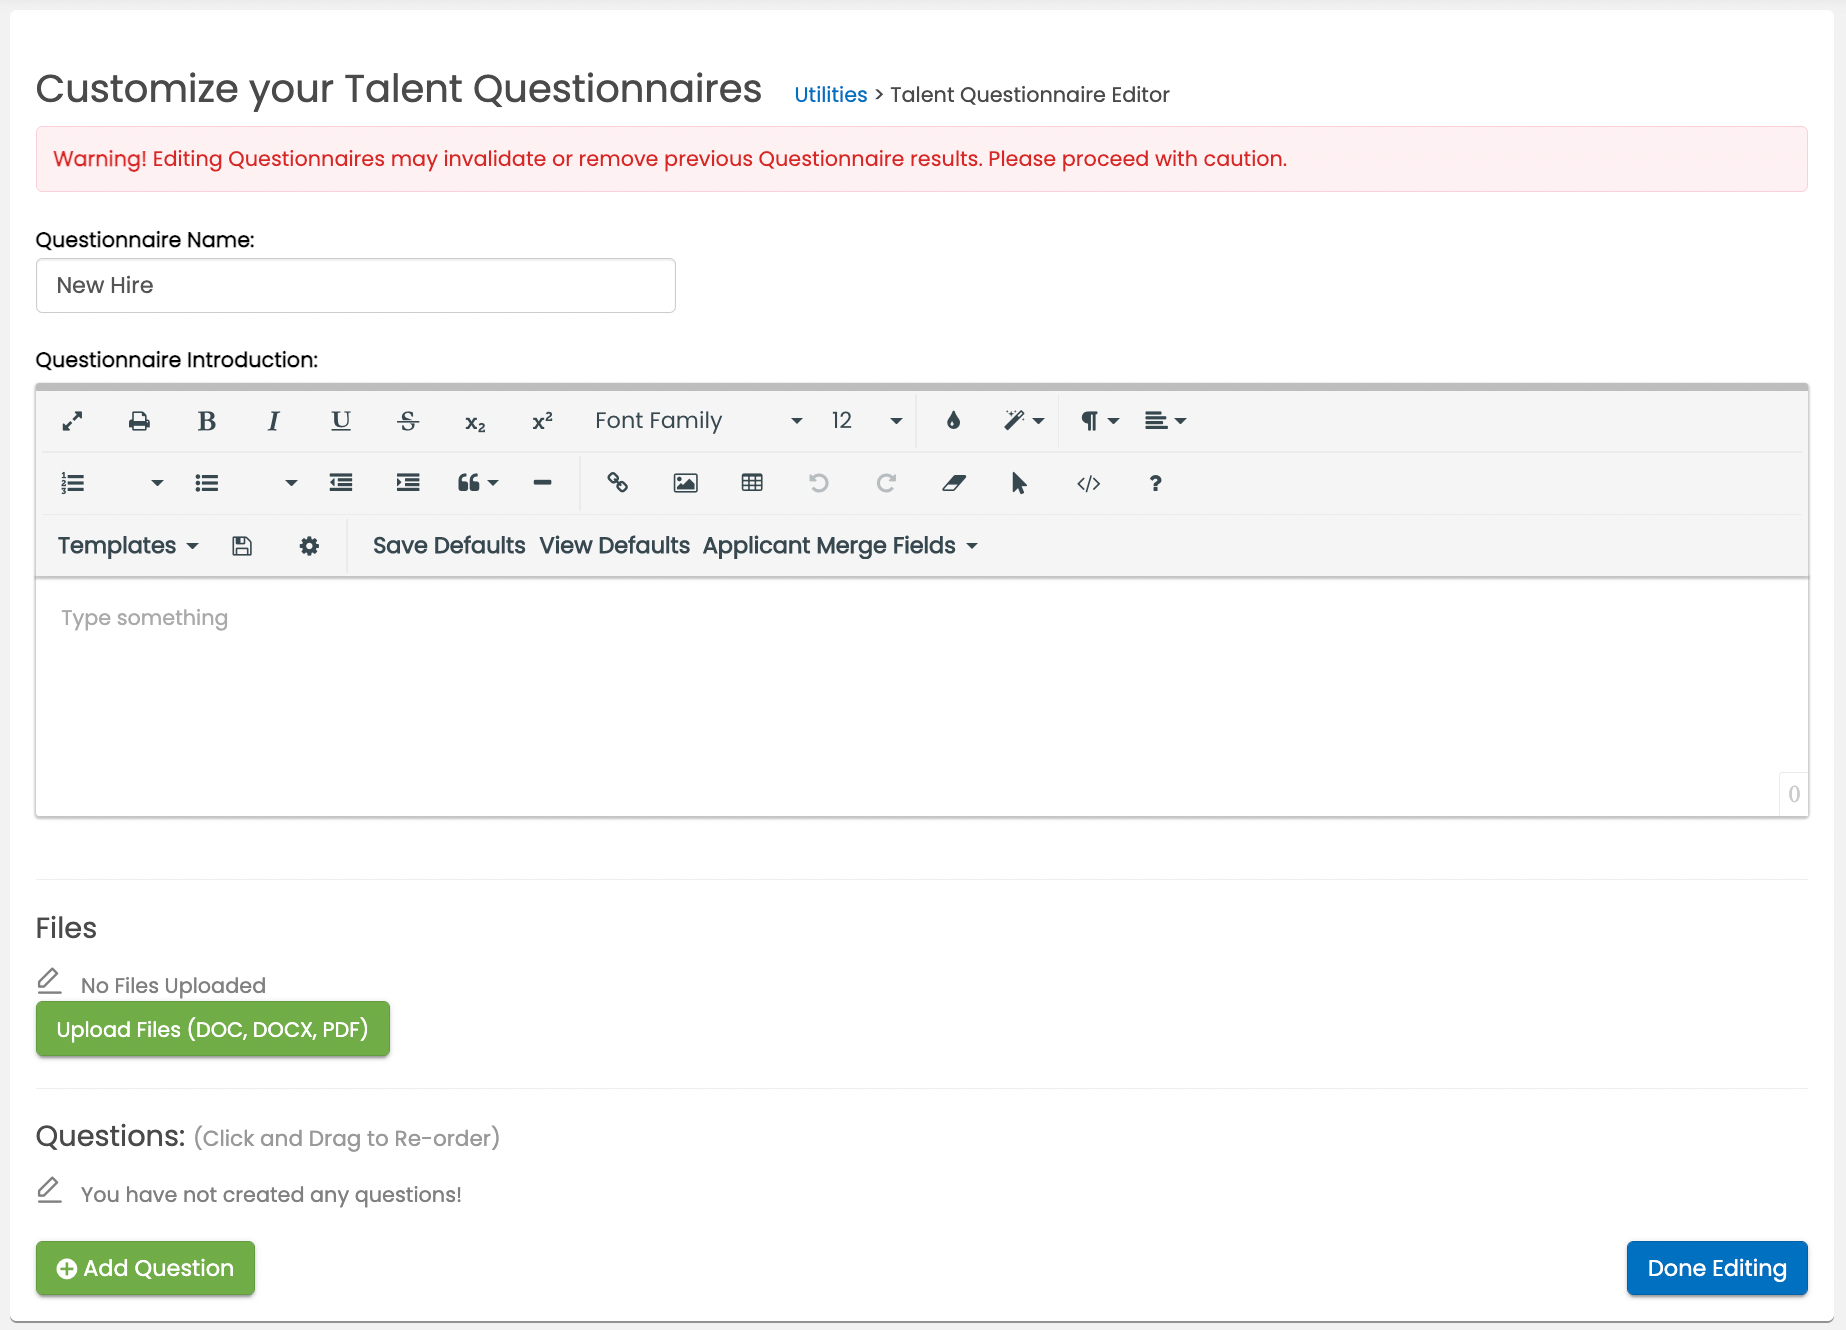Toggle italic formatting
Screen dimensions: 1846x1330
(273, 421)
